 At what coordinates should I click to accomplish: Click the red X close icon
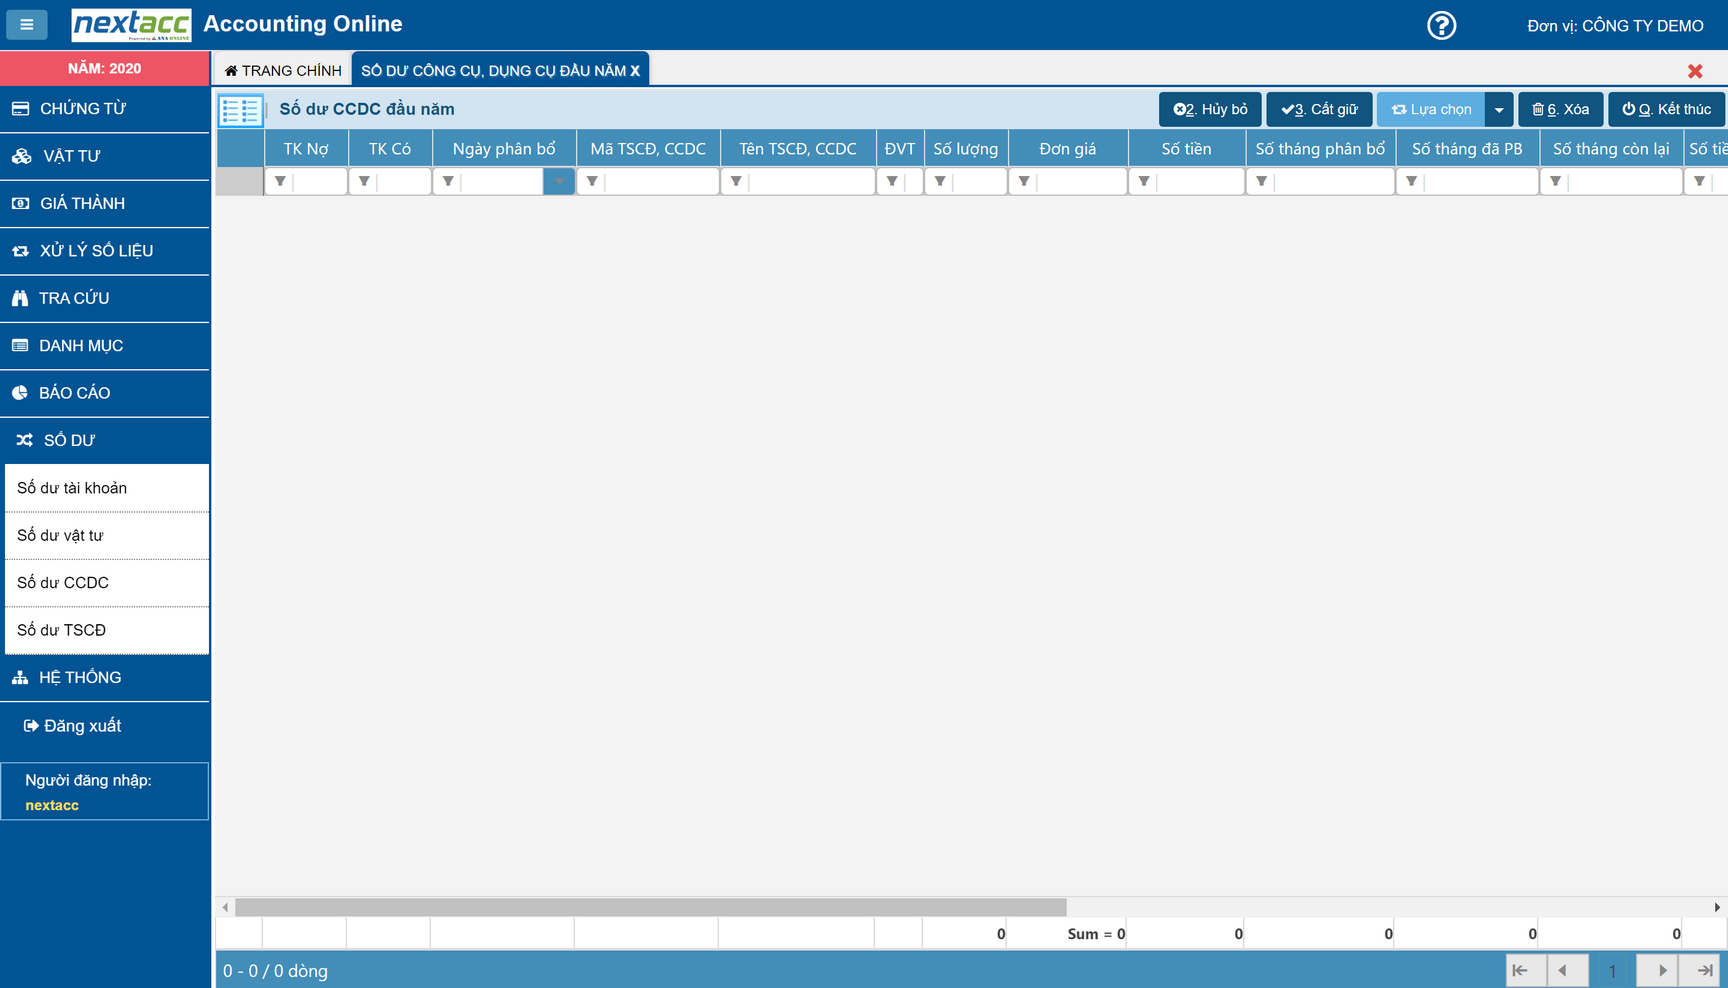[1694, 71]
